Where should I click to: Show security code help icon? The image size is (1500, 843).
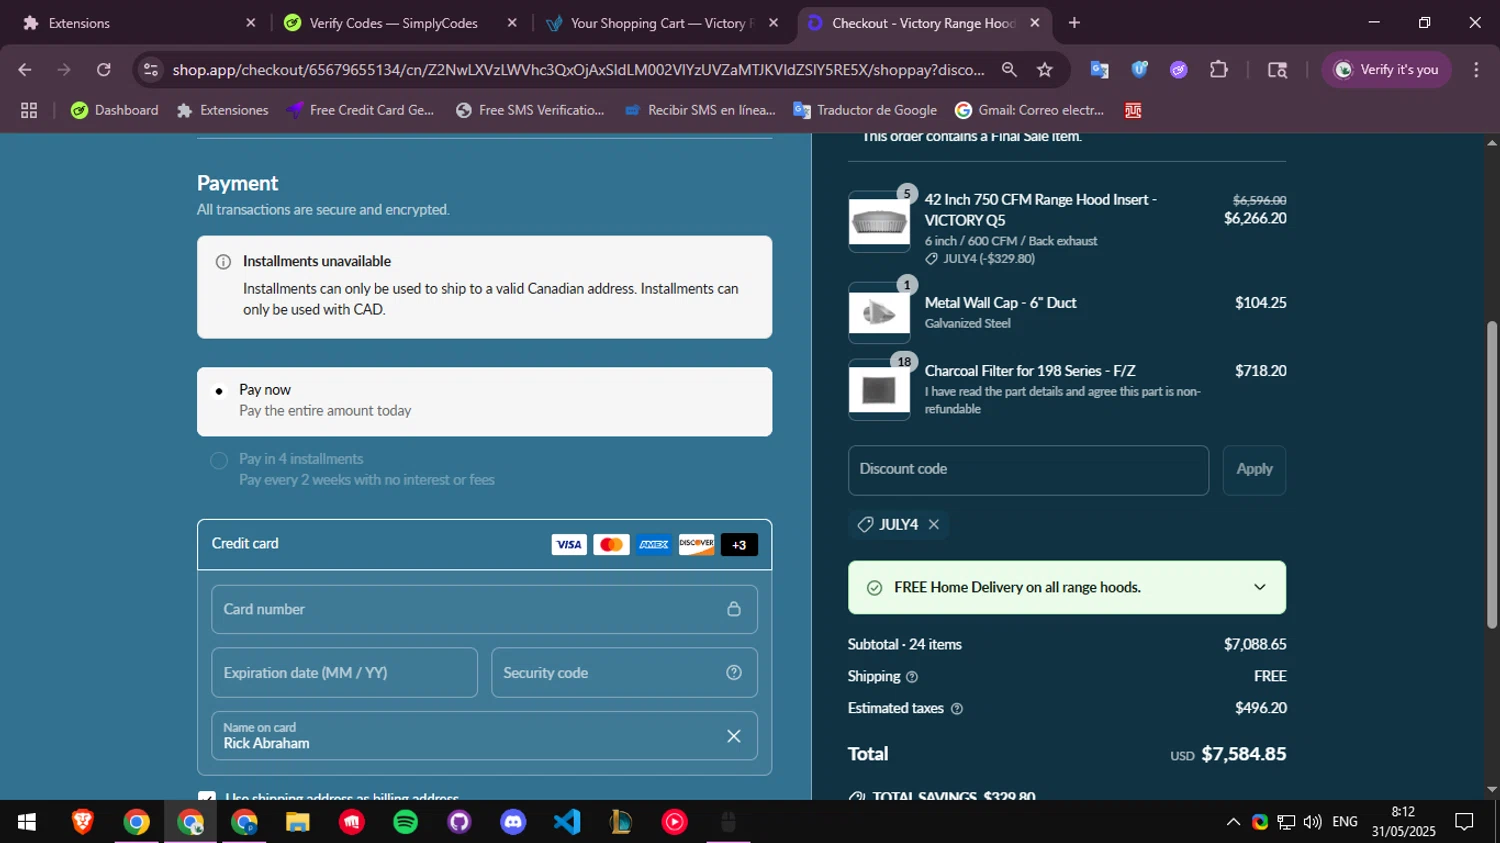tap(734, 673)
